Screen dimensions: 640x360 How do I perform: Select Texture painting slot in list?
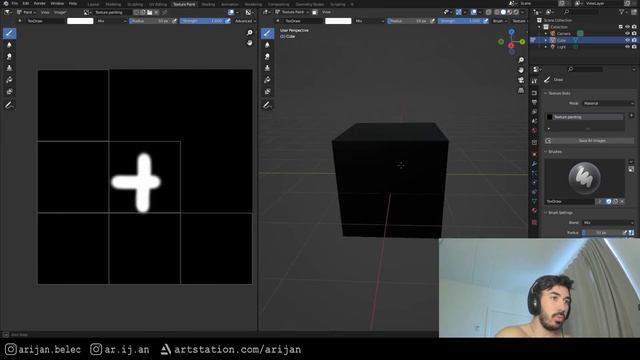(x=584, y=117)
